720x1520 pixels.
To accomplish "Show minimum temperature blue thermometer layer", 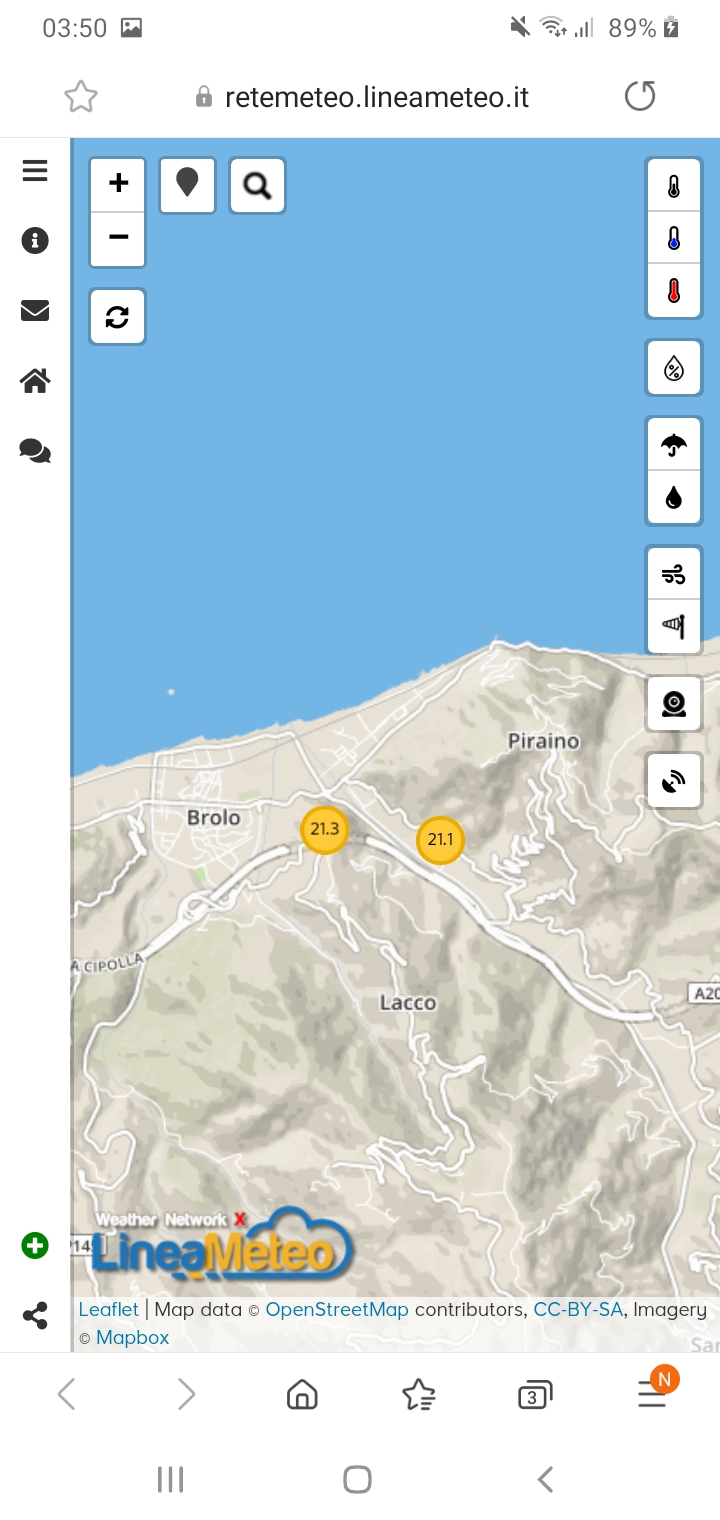I will pos(674,238).
